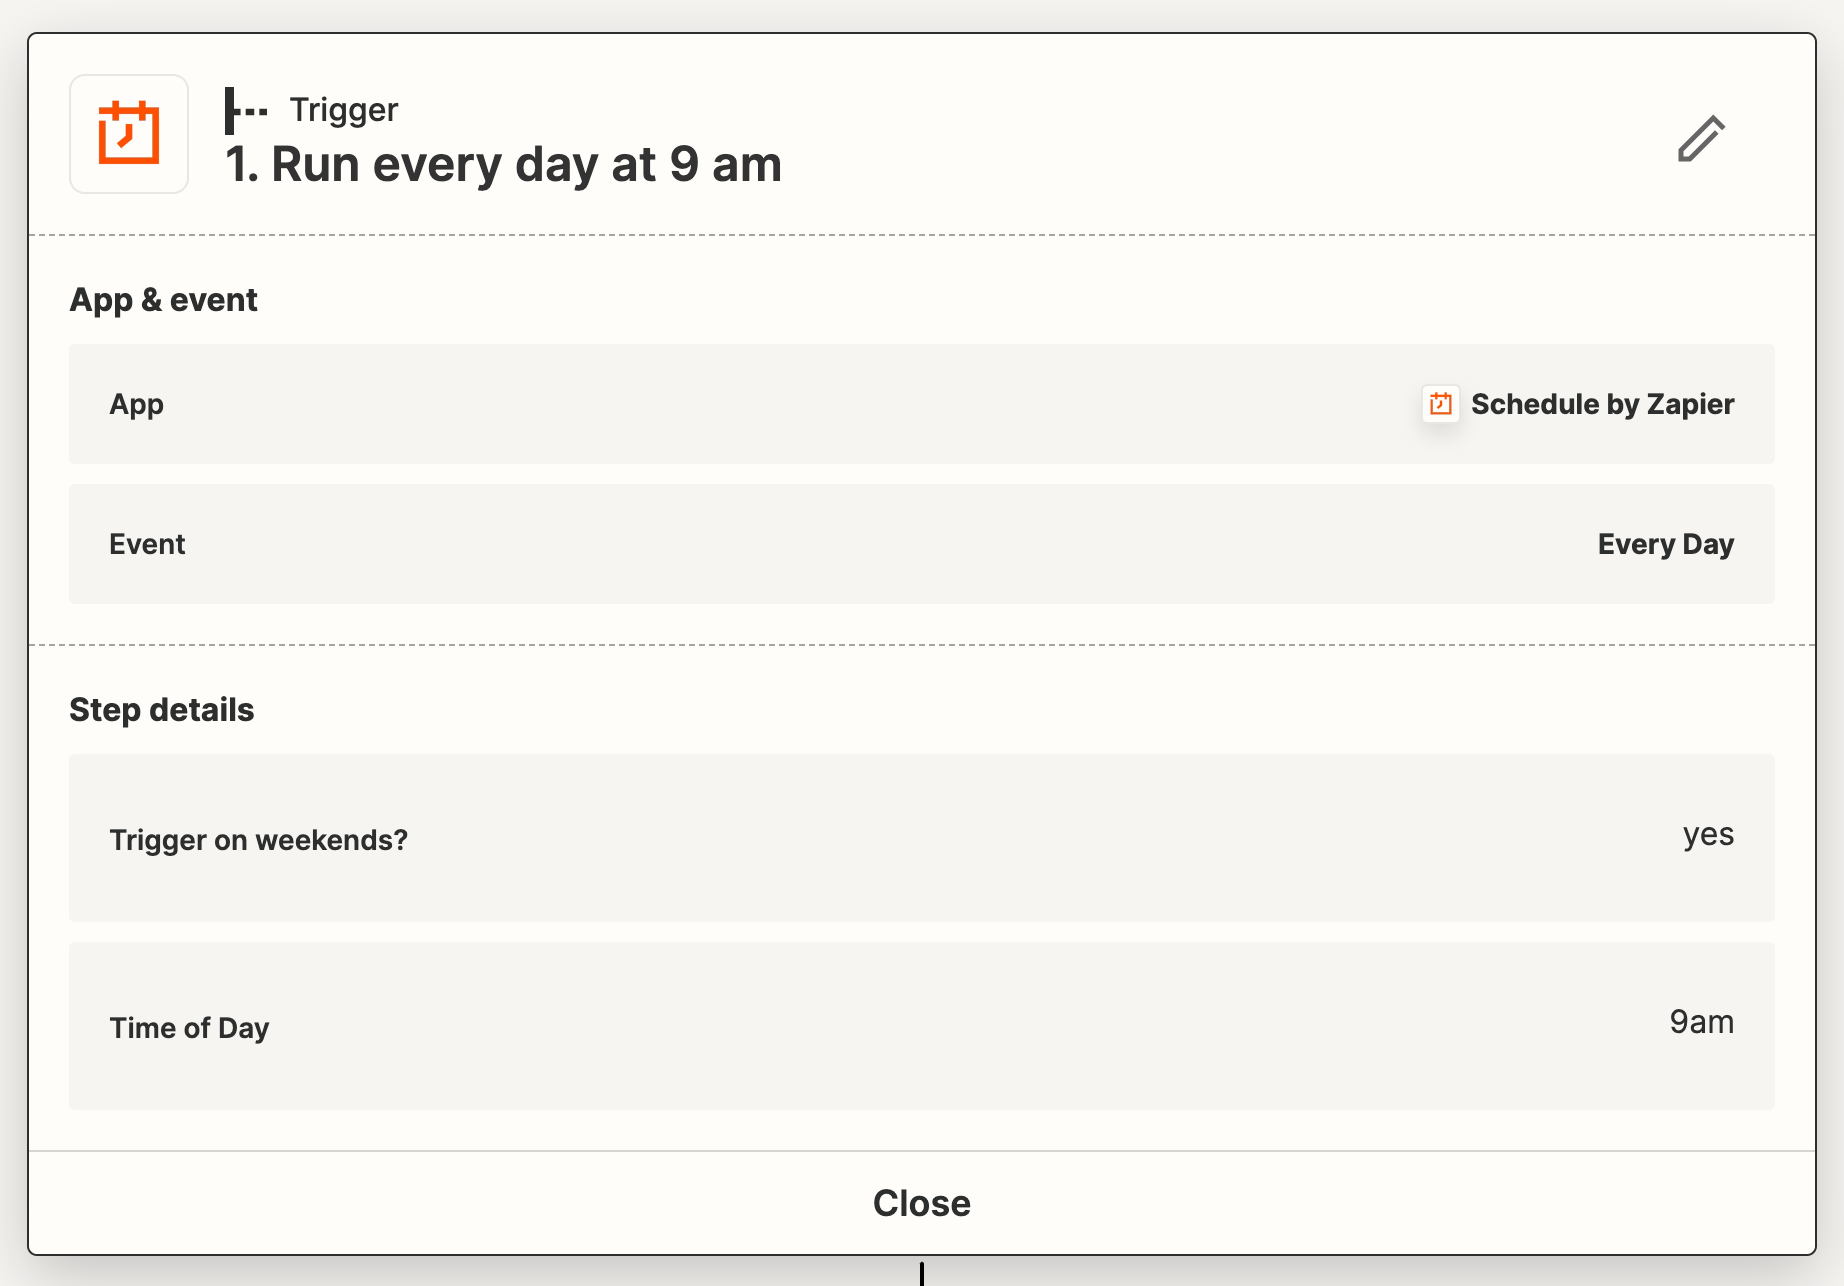The height and width of the screenshot is (1286, 1844).
Task: Click the Trigger label text
Action: 344,110
